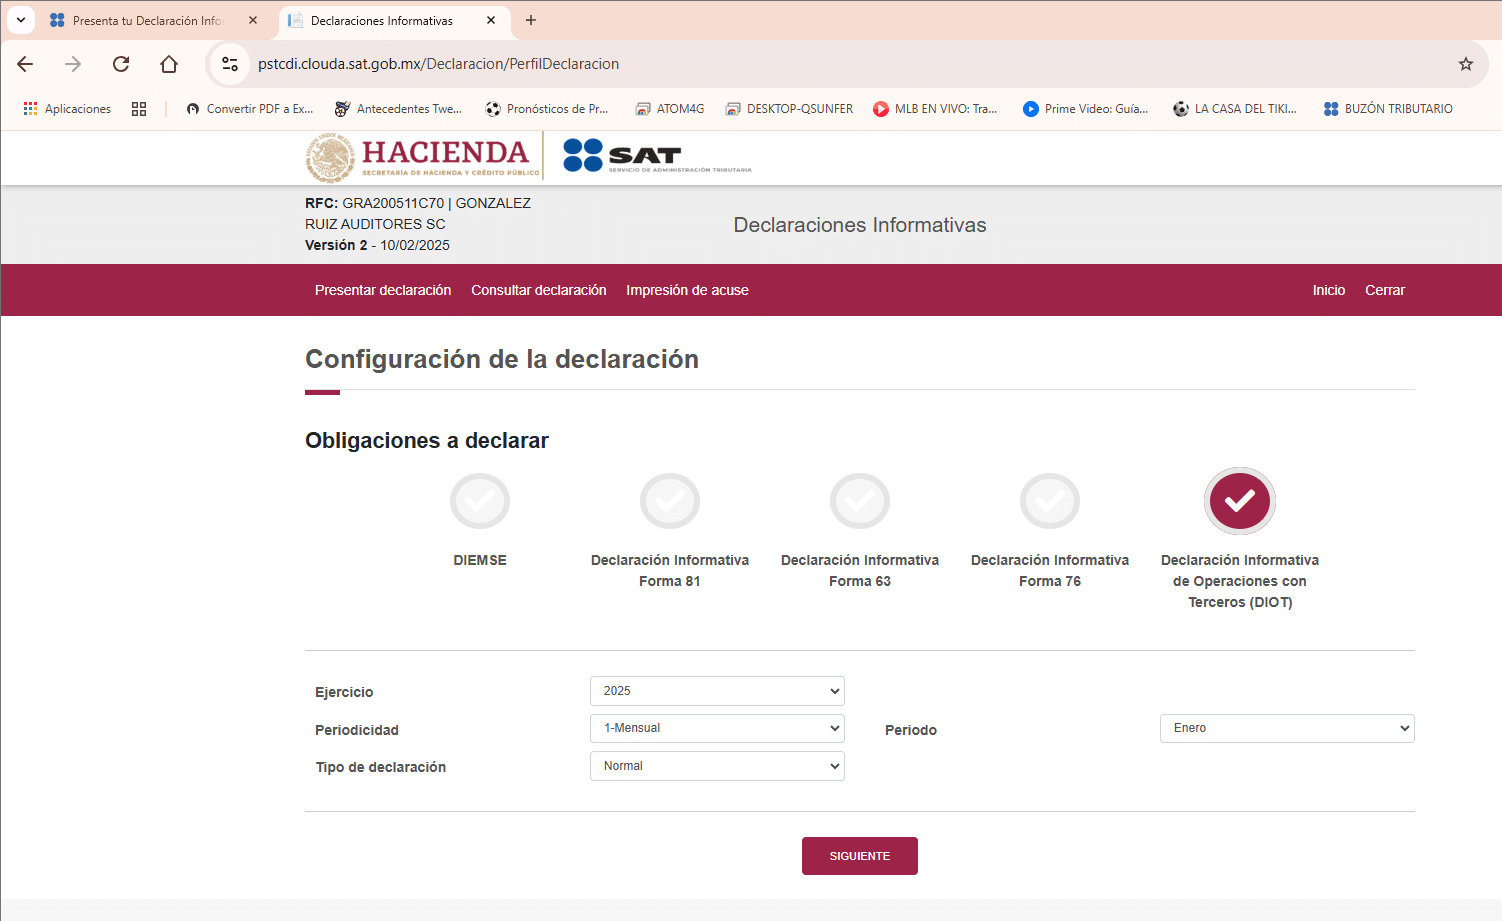The image size is (1502, 921).
Task: Open the Prime Video bookmark
Action: (1085, 108)
